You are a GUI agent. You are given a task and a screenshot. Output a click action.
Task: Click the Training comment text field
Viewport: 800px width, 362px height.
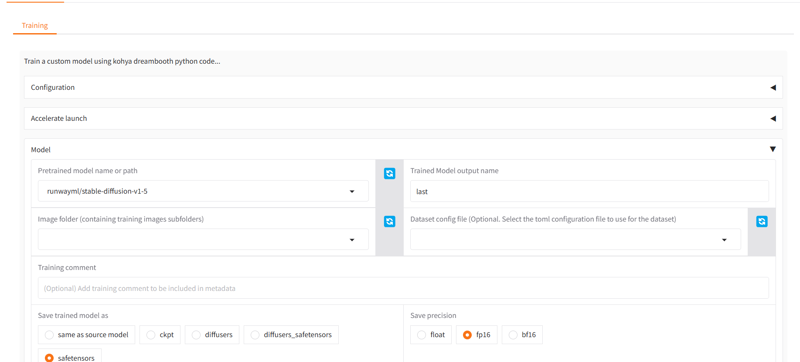coord(404,288)
